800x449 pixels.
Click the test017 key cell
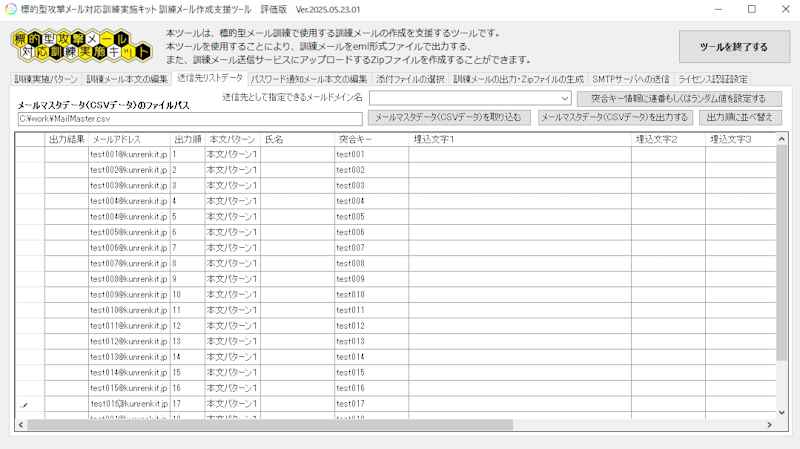[371, 404]
